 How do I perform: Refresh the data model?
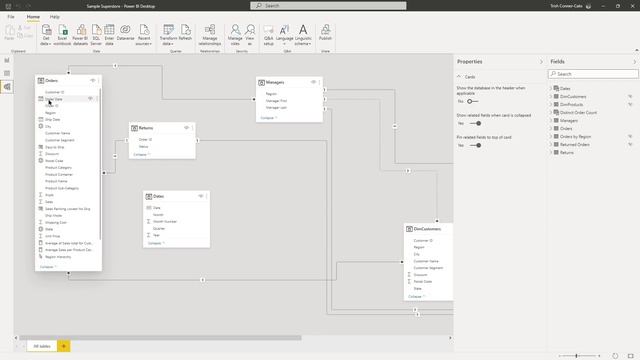(x=185, y=33)
